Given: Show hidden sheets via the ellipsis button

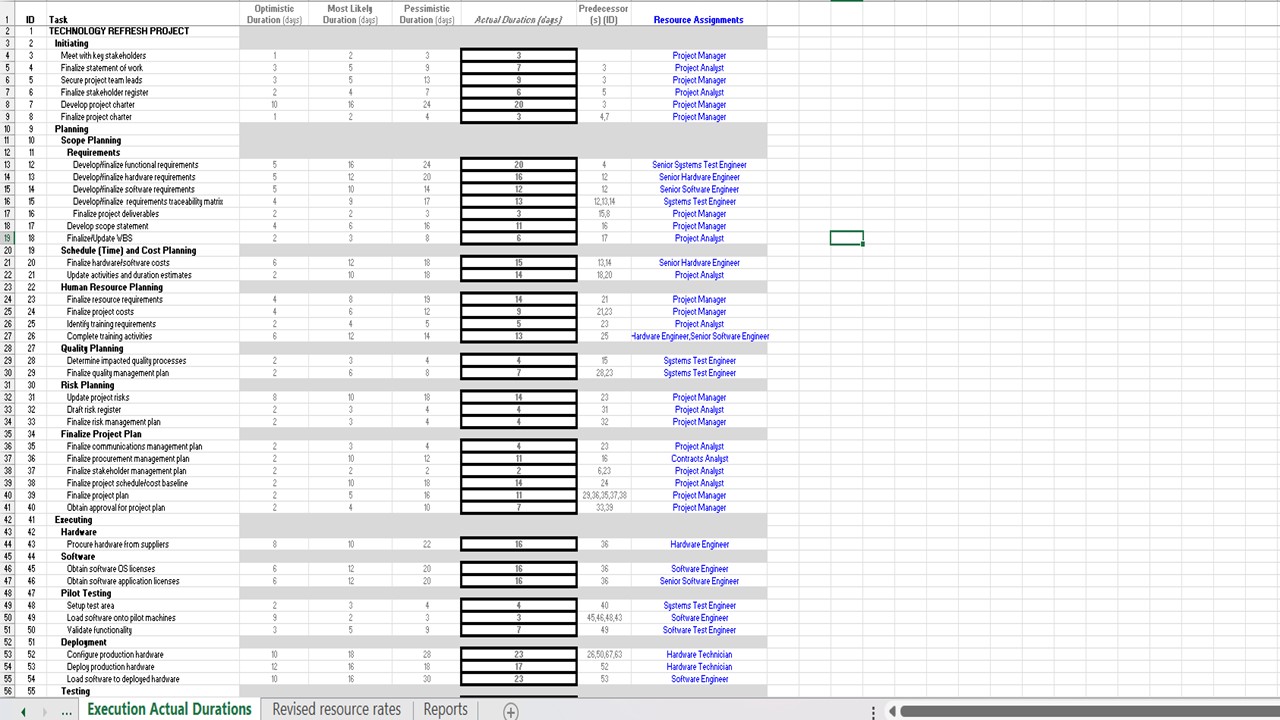Looking at the screenshot, I should point(67,711).
